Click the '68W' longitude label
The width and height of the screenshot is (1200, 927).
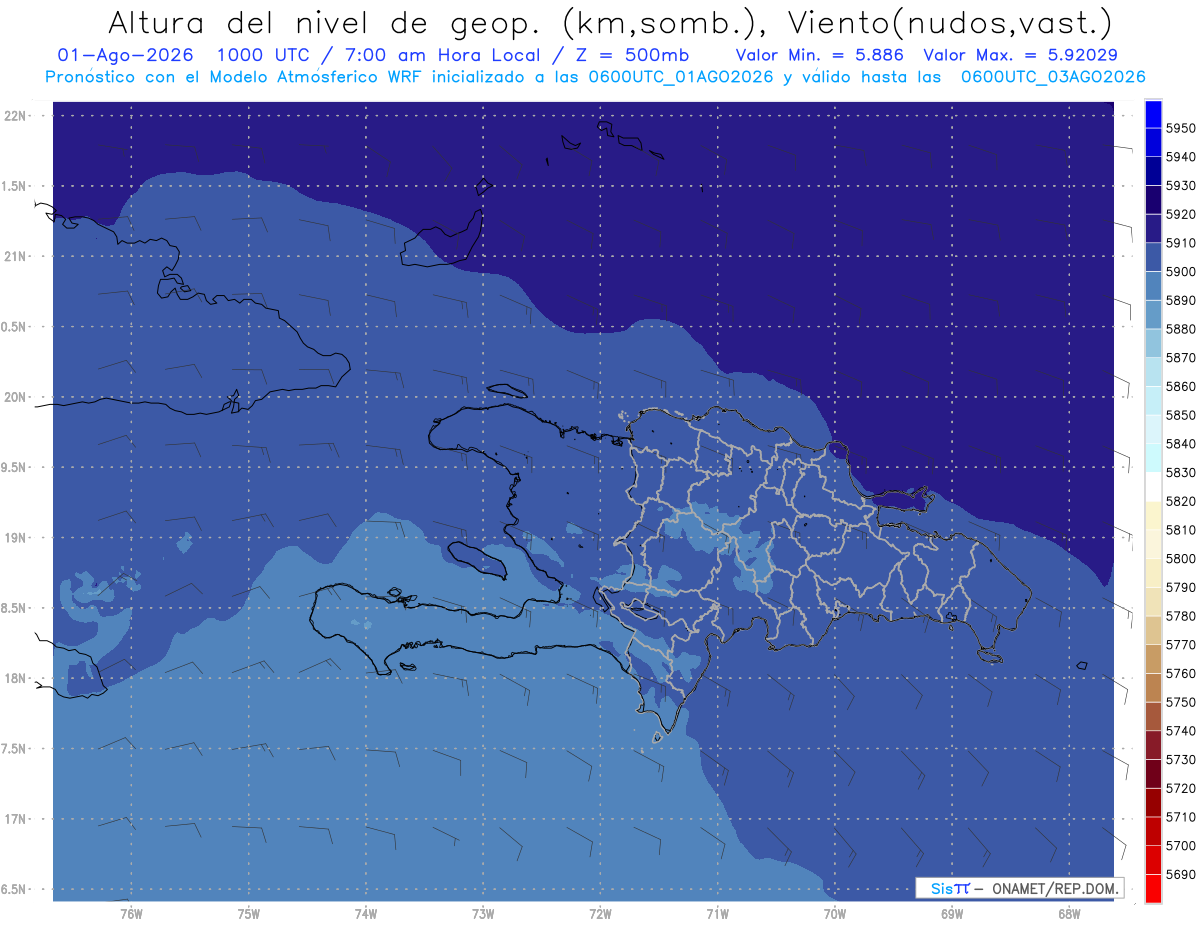coord(1069,912)
